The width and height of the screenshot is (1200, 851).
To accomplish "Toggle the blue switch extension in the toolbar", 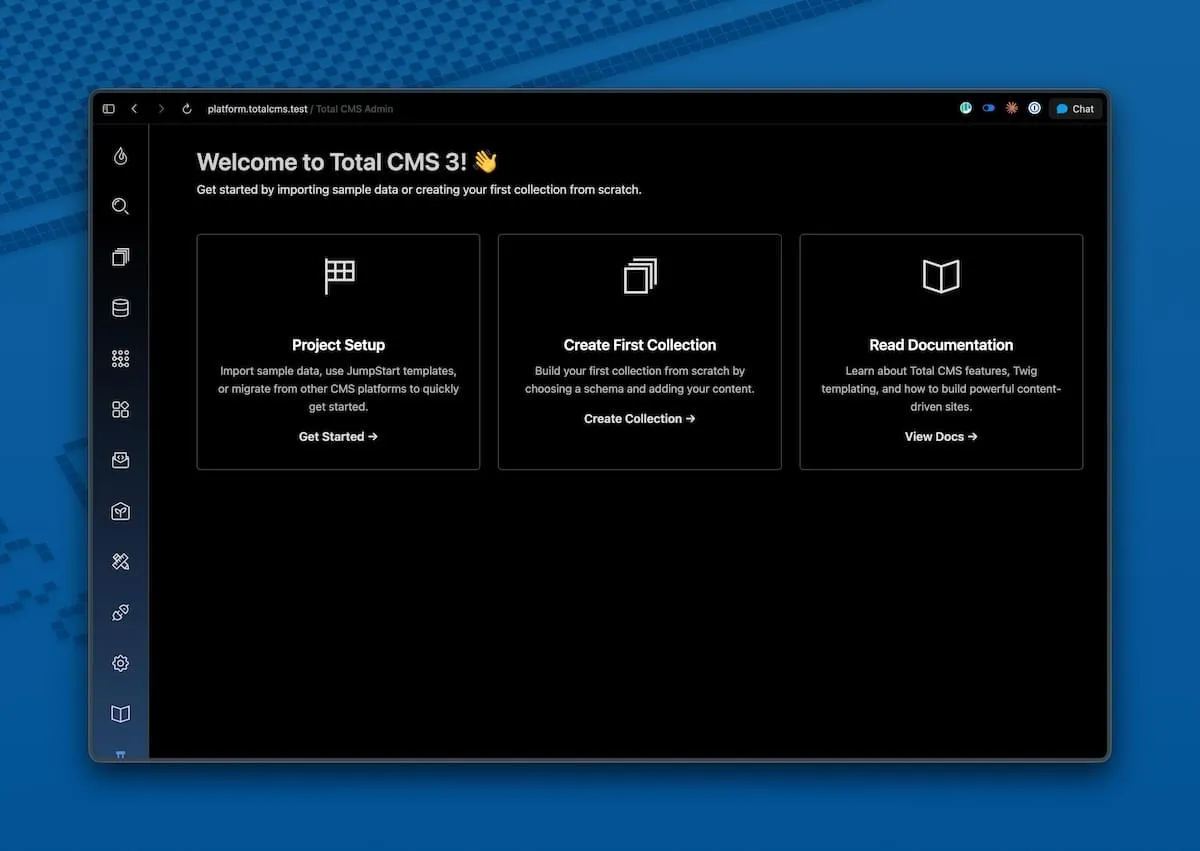I will tap(989, 108).
